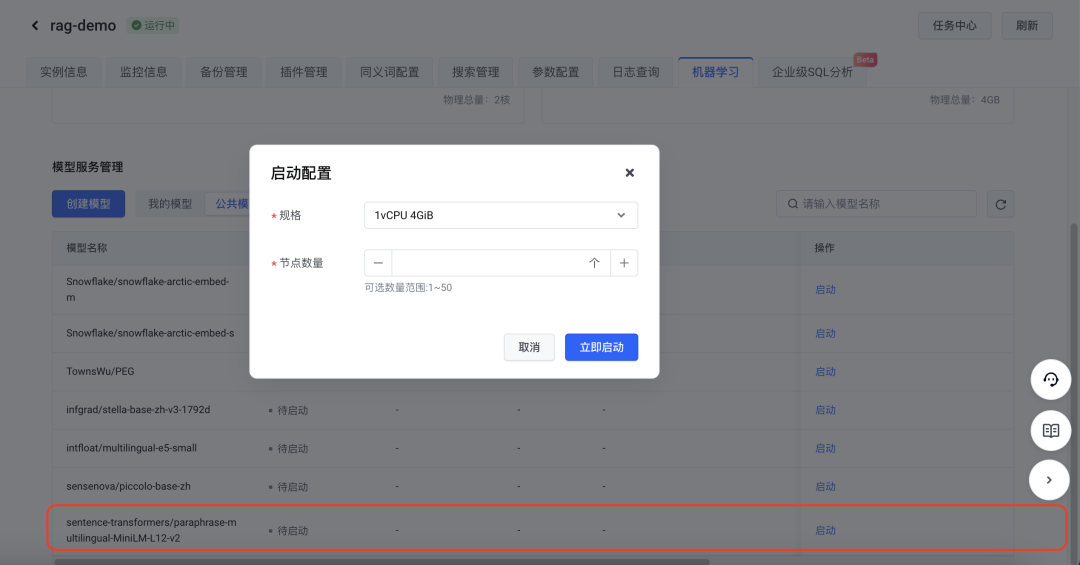Decrease node count with the minus button
This screenshot has height=565, width=1080.
(x=378, y=263)
